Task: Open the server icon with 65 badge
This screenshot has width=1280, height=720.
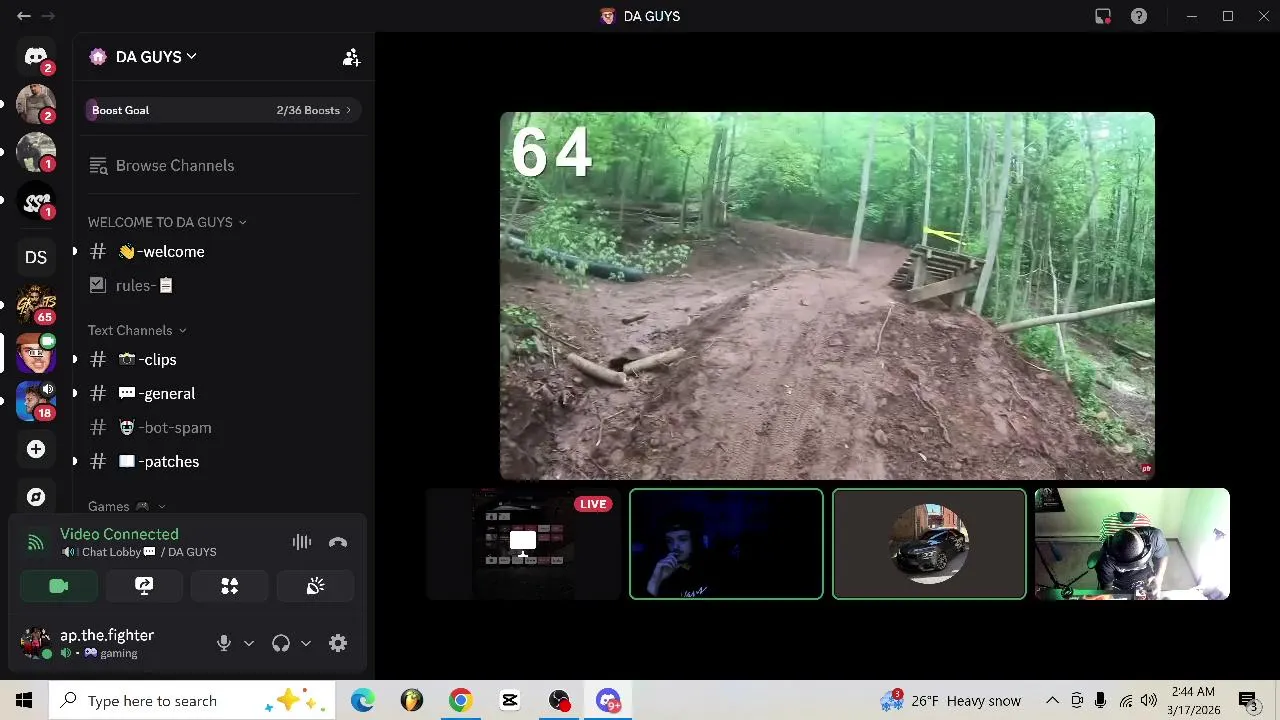Action: coord(36,304)
